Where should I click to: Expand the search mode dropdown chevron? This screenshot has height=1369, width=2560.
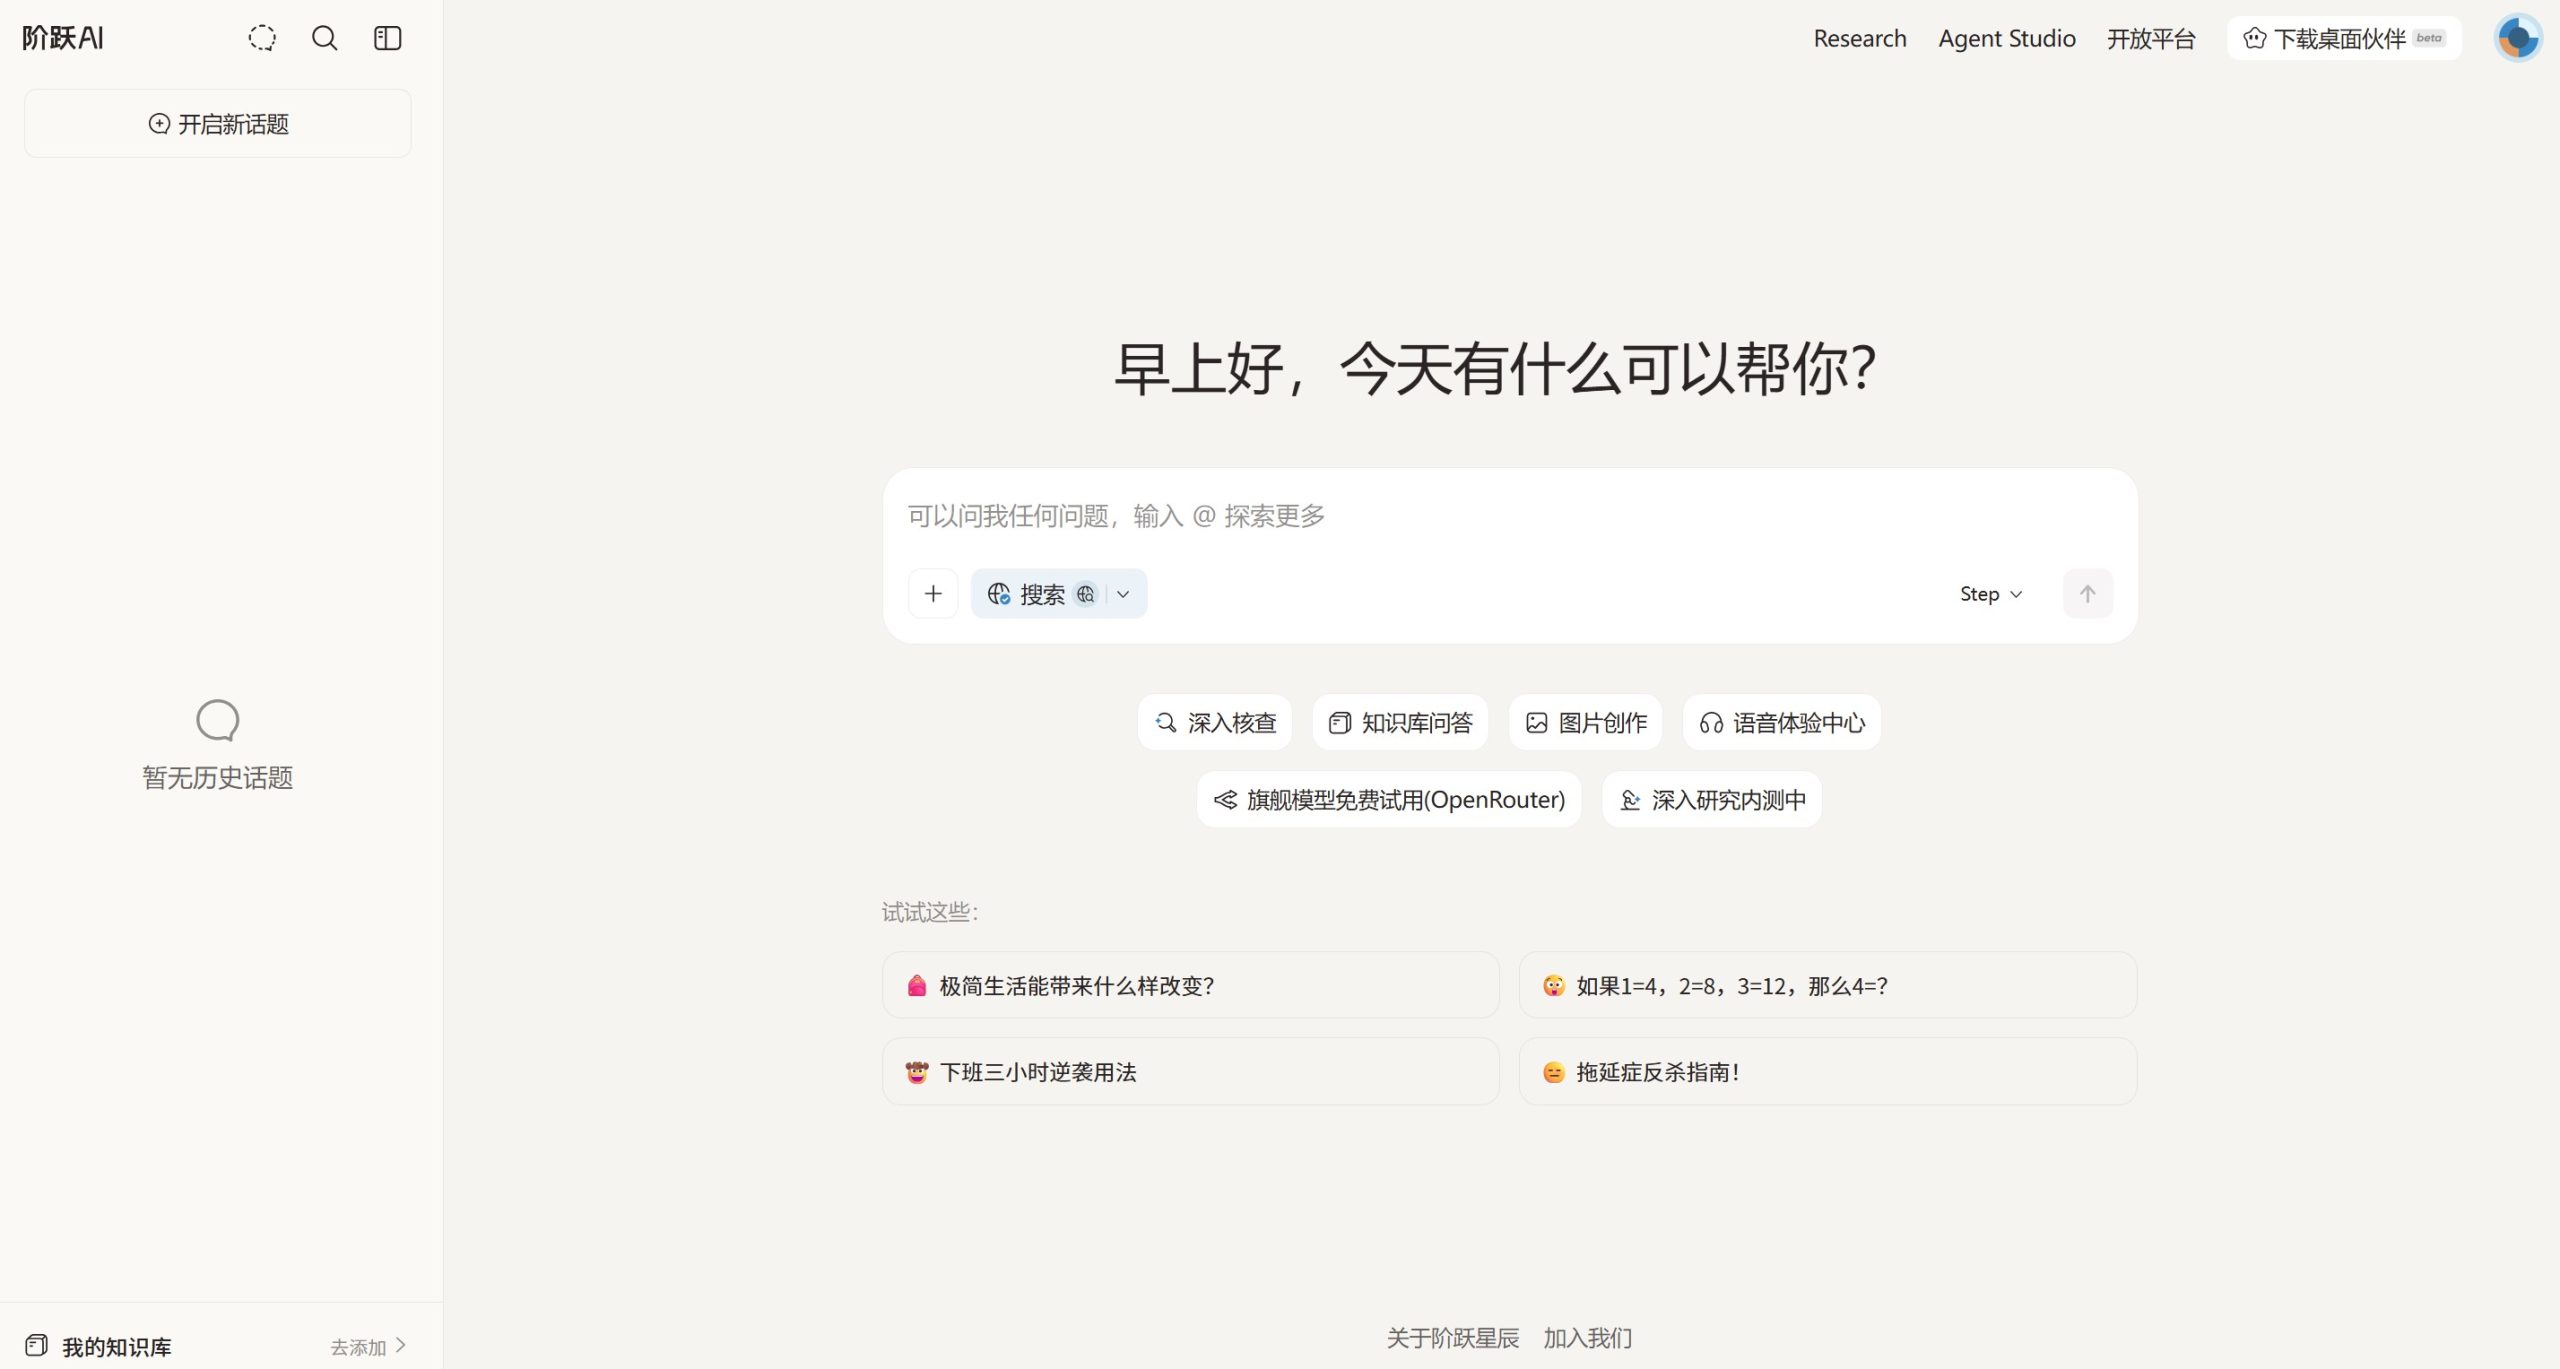[1123, 594]
